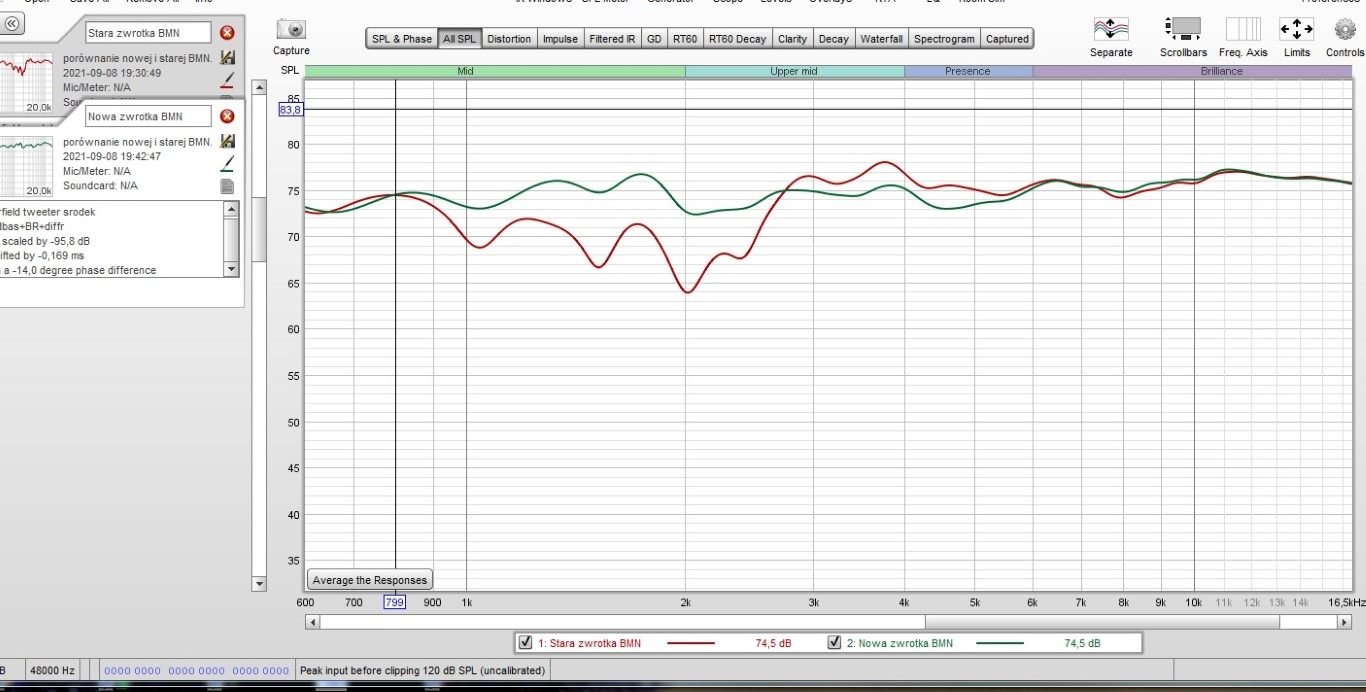Collapse the measurements panel with double-arrow button
1366x692 pixels.
(14, 24)
